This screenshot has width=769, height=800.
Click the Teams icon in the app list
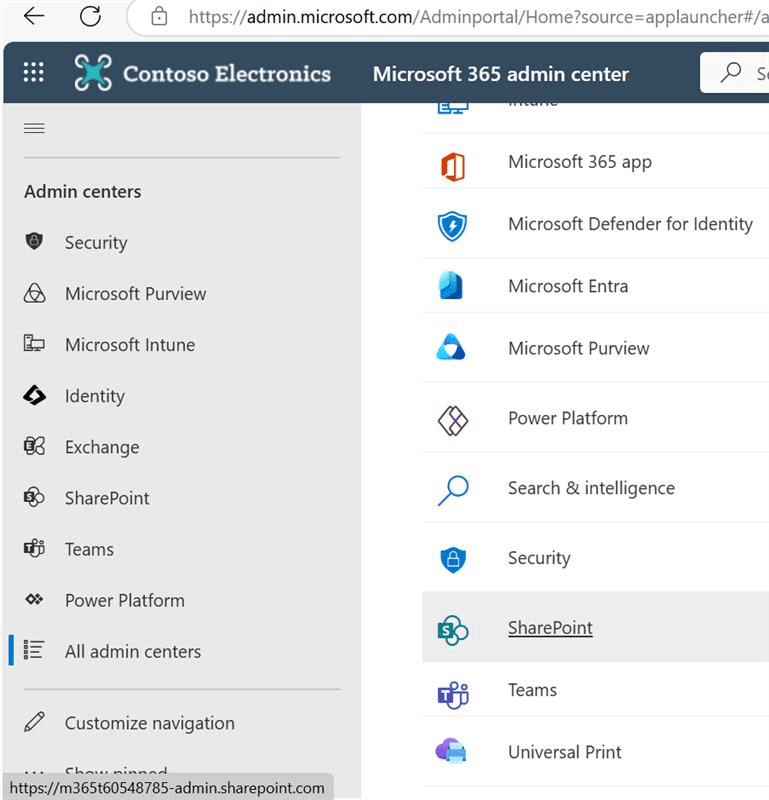coord(453,691)
